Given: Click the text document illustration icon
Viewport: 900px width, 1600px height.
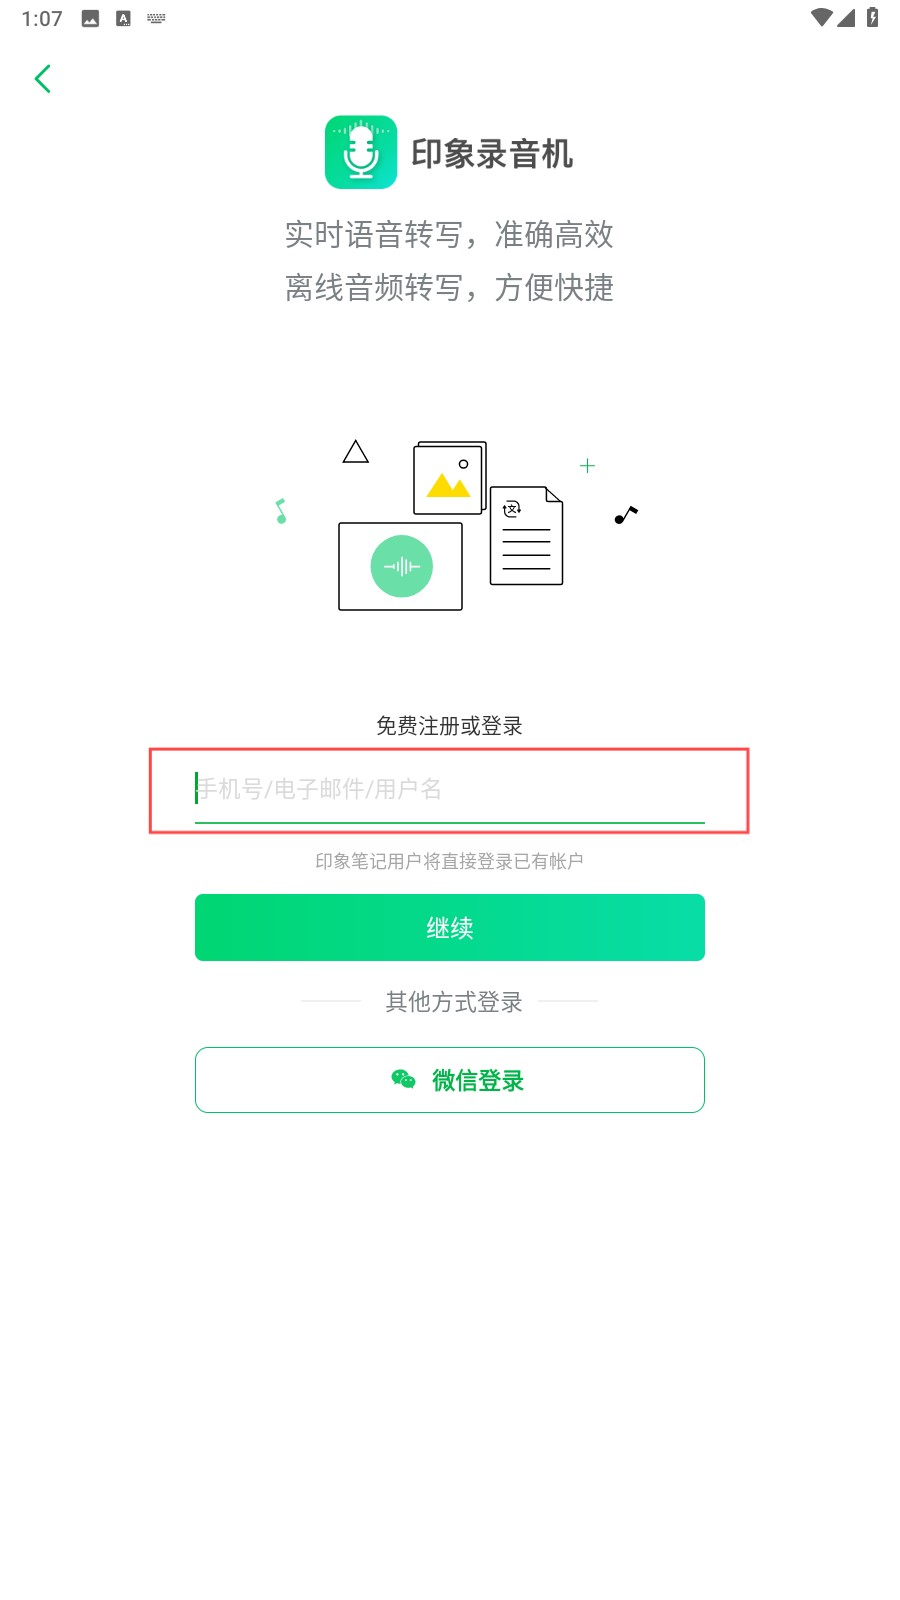Looking at the screenshot, I should coord(526,535).
